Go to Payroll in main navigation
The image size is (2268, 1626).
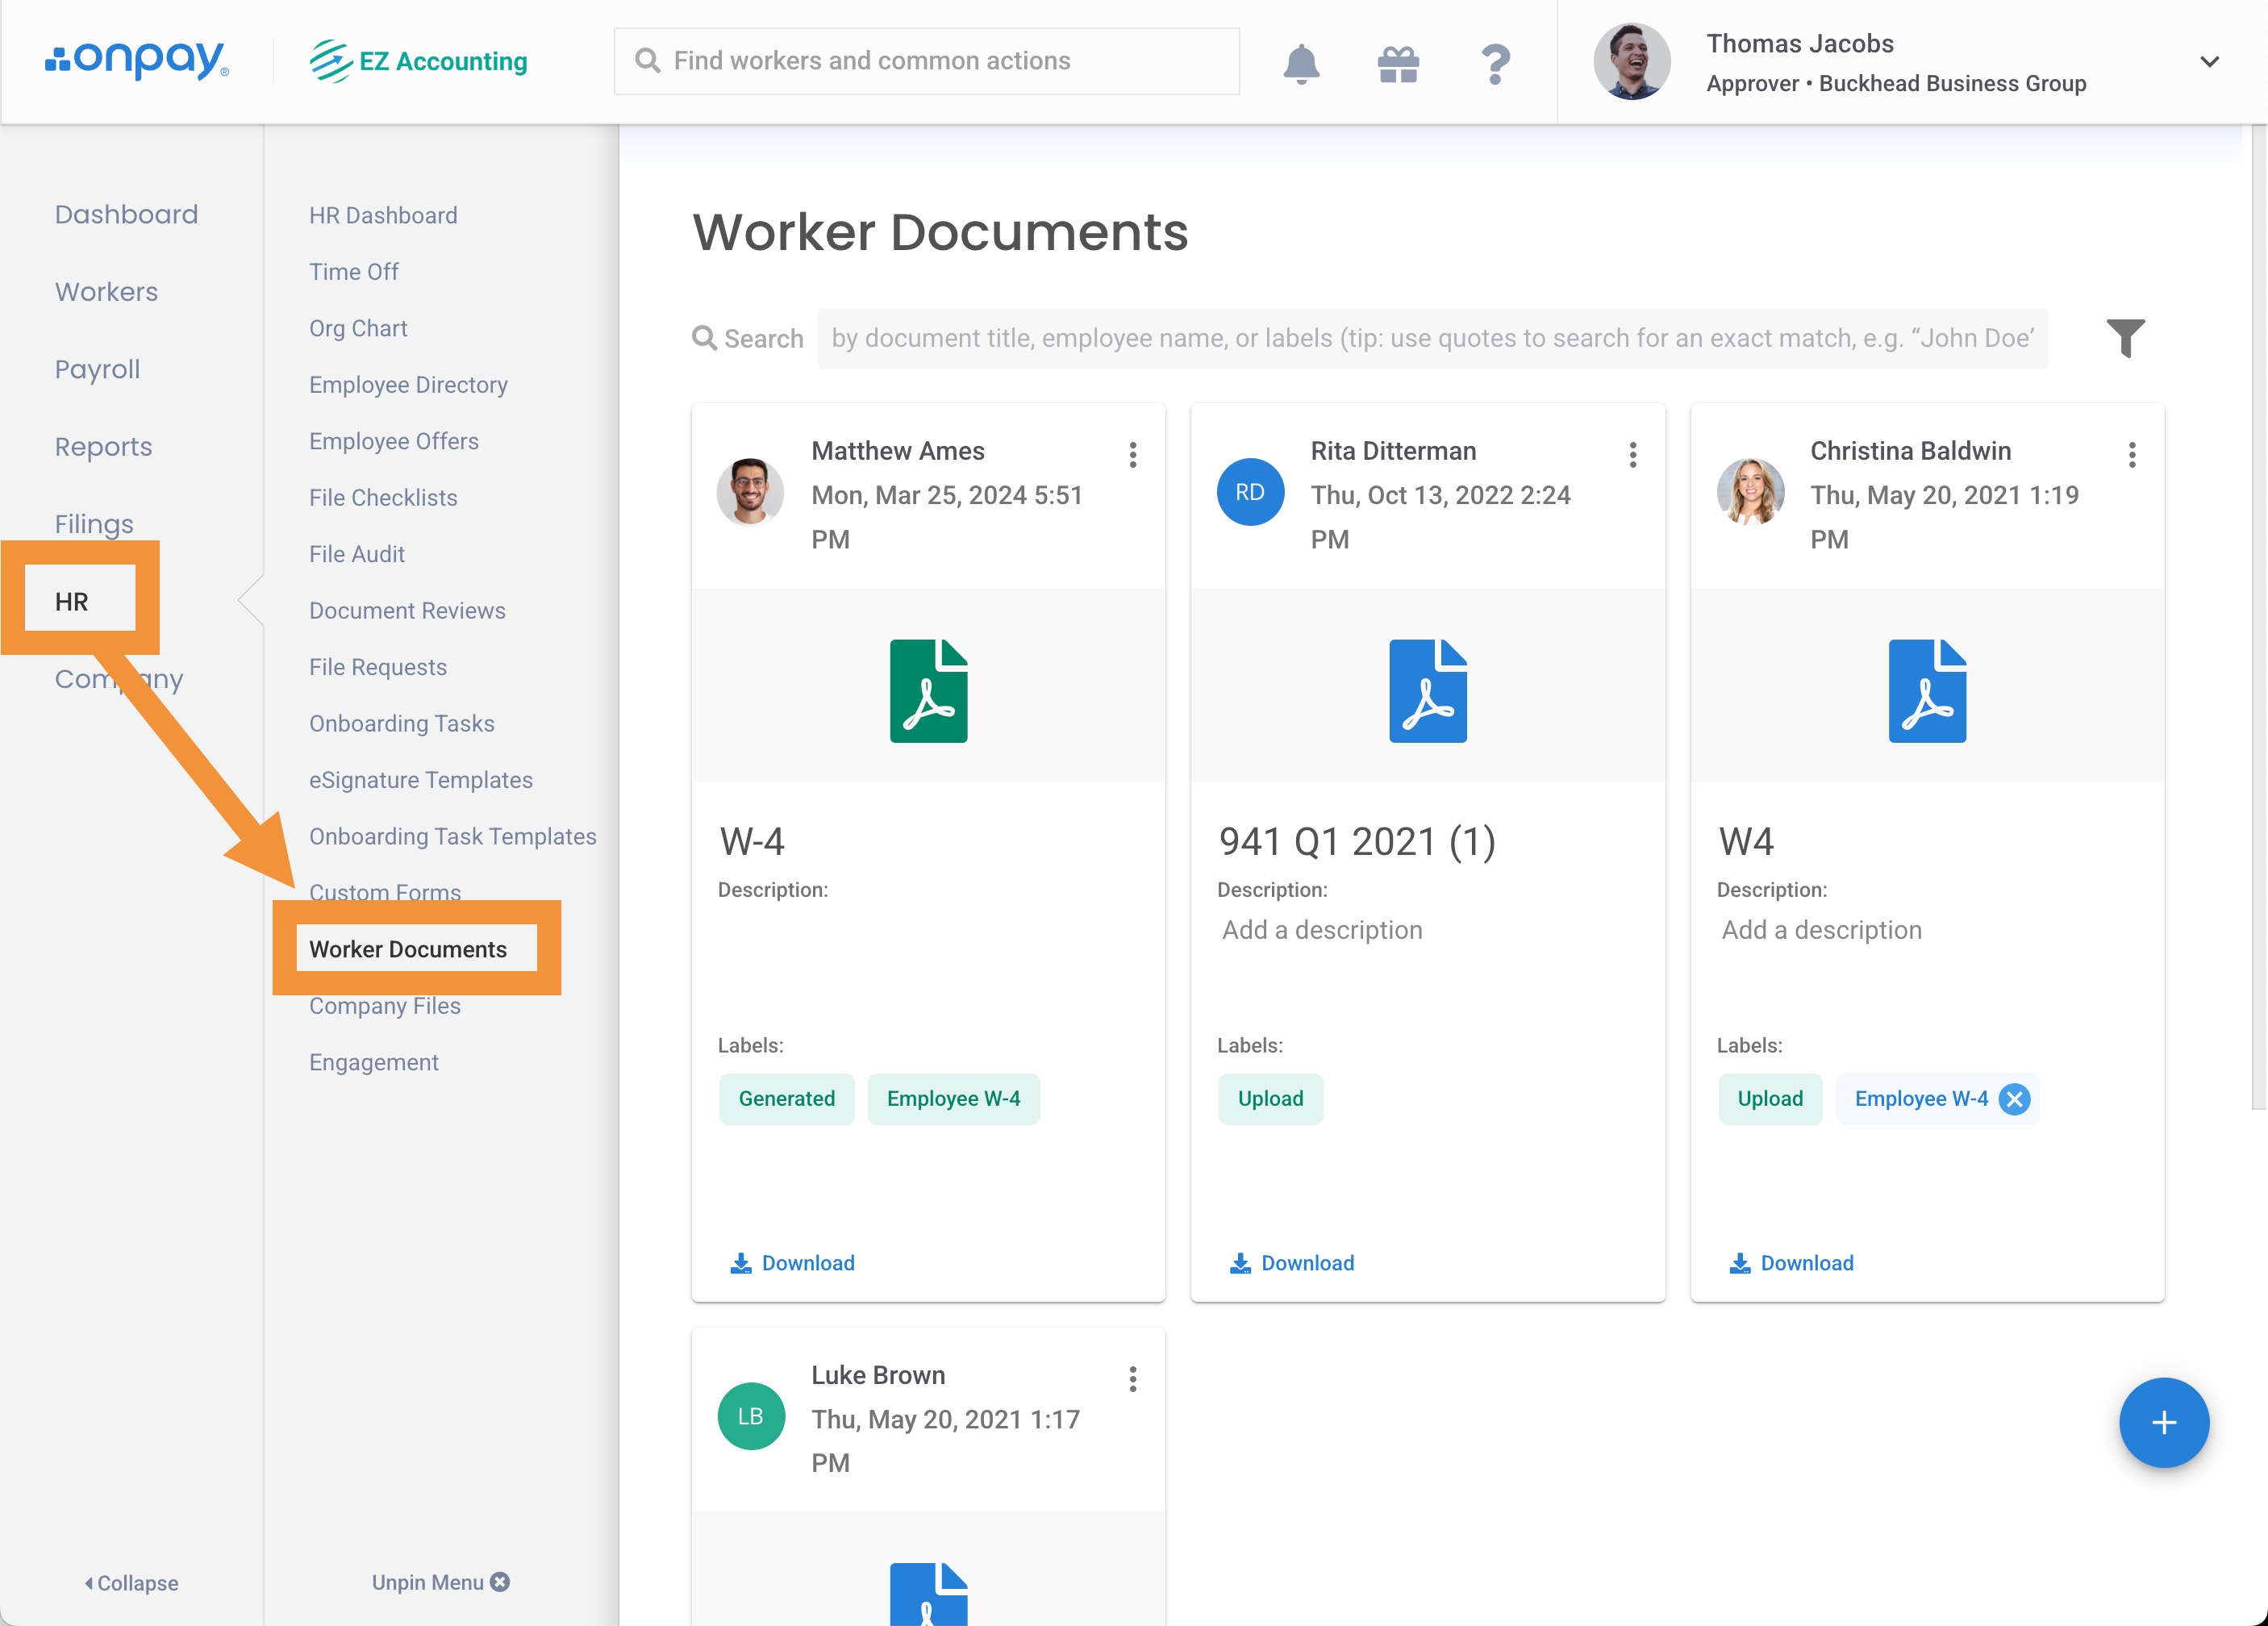click(x=97, y=369)
